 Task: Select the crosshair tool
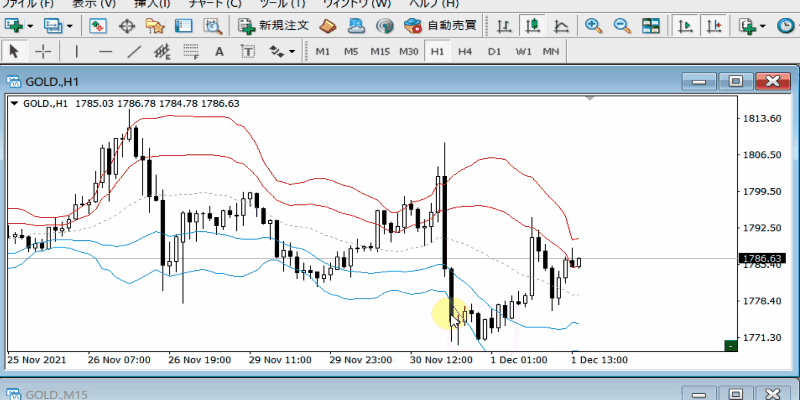coord(43,51)
